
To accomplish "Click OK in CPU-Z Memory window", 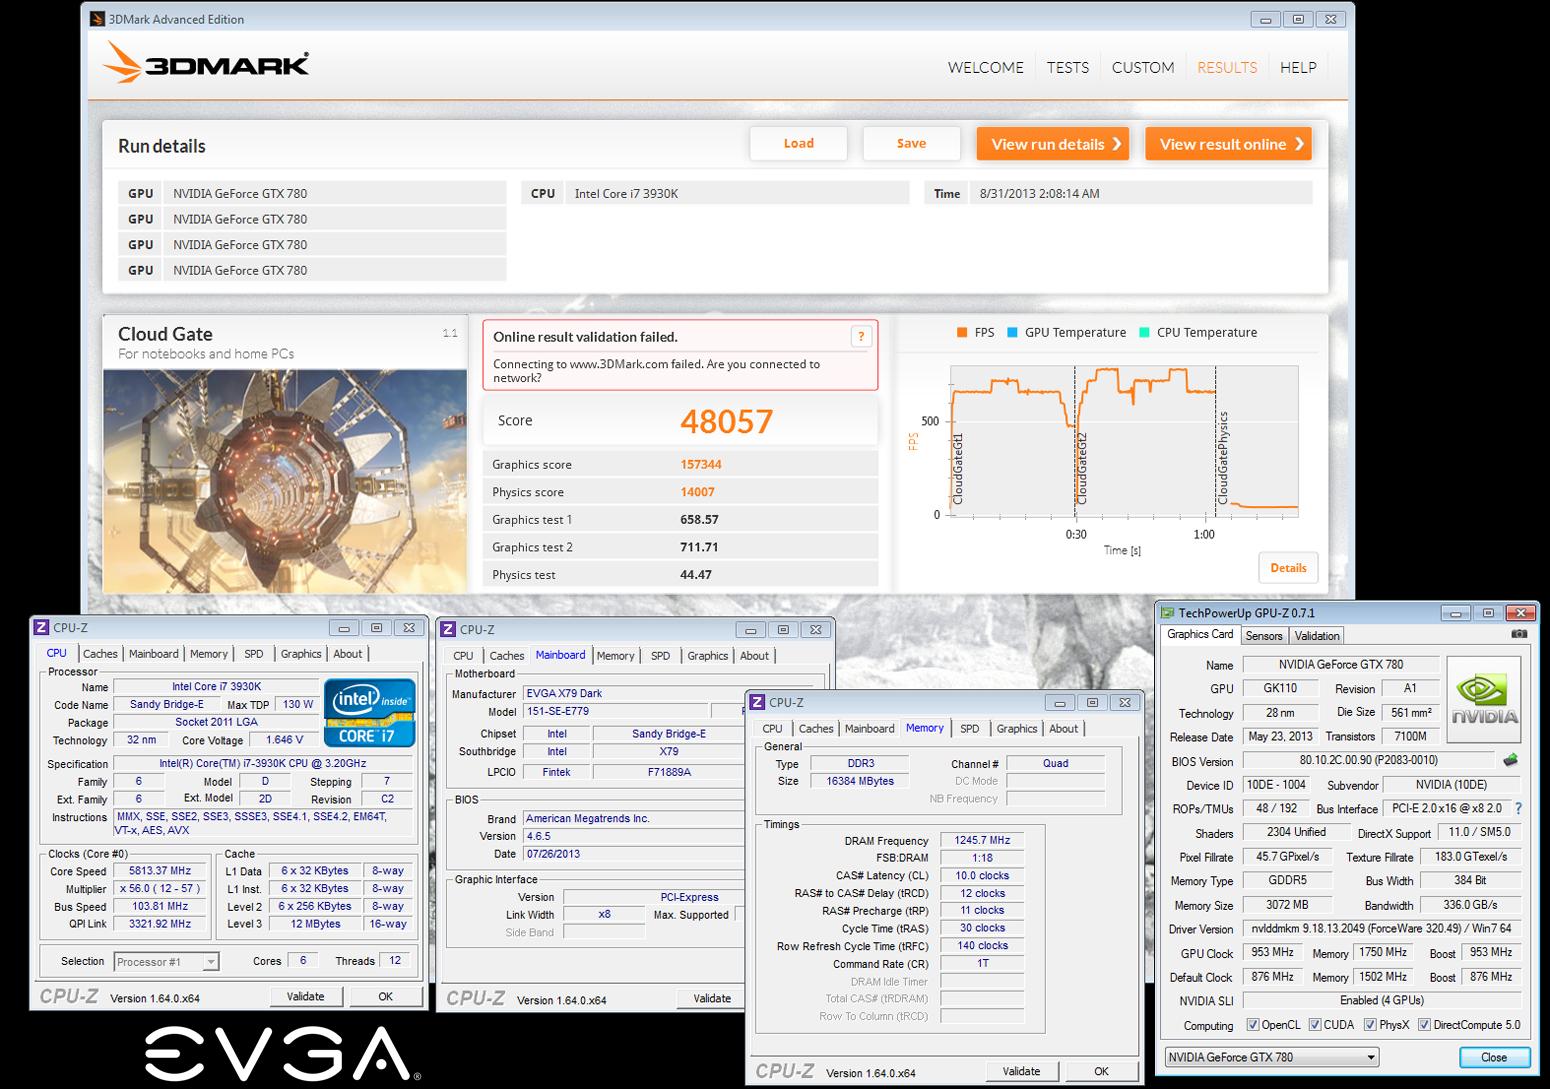I will (x=1101, y=1071).
